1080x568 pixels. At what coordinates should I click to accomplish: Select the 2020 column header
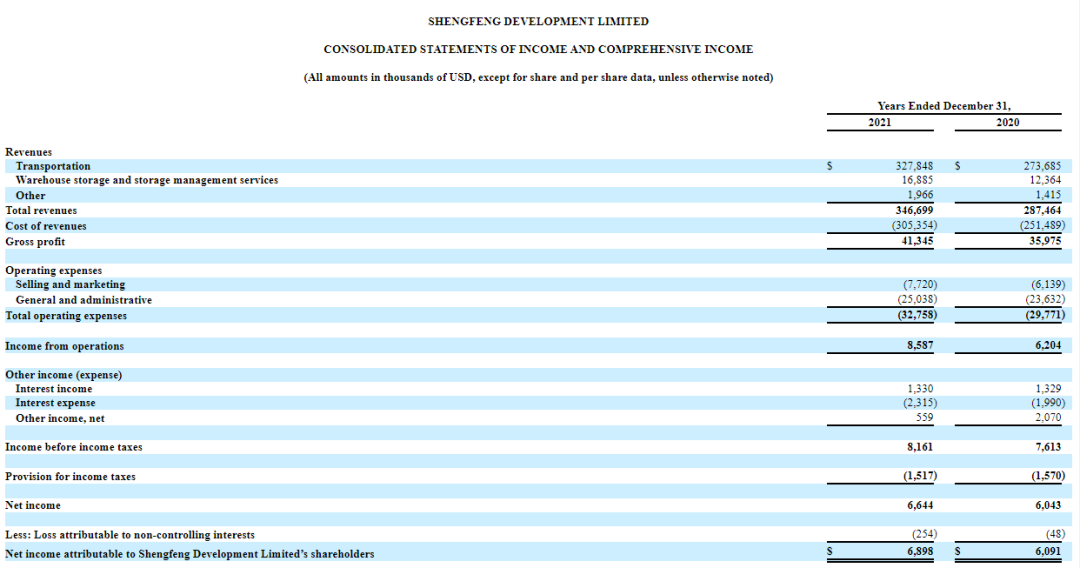(1008, 123)
